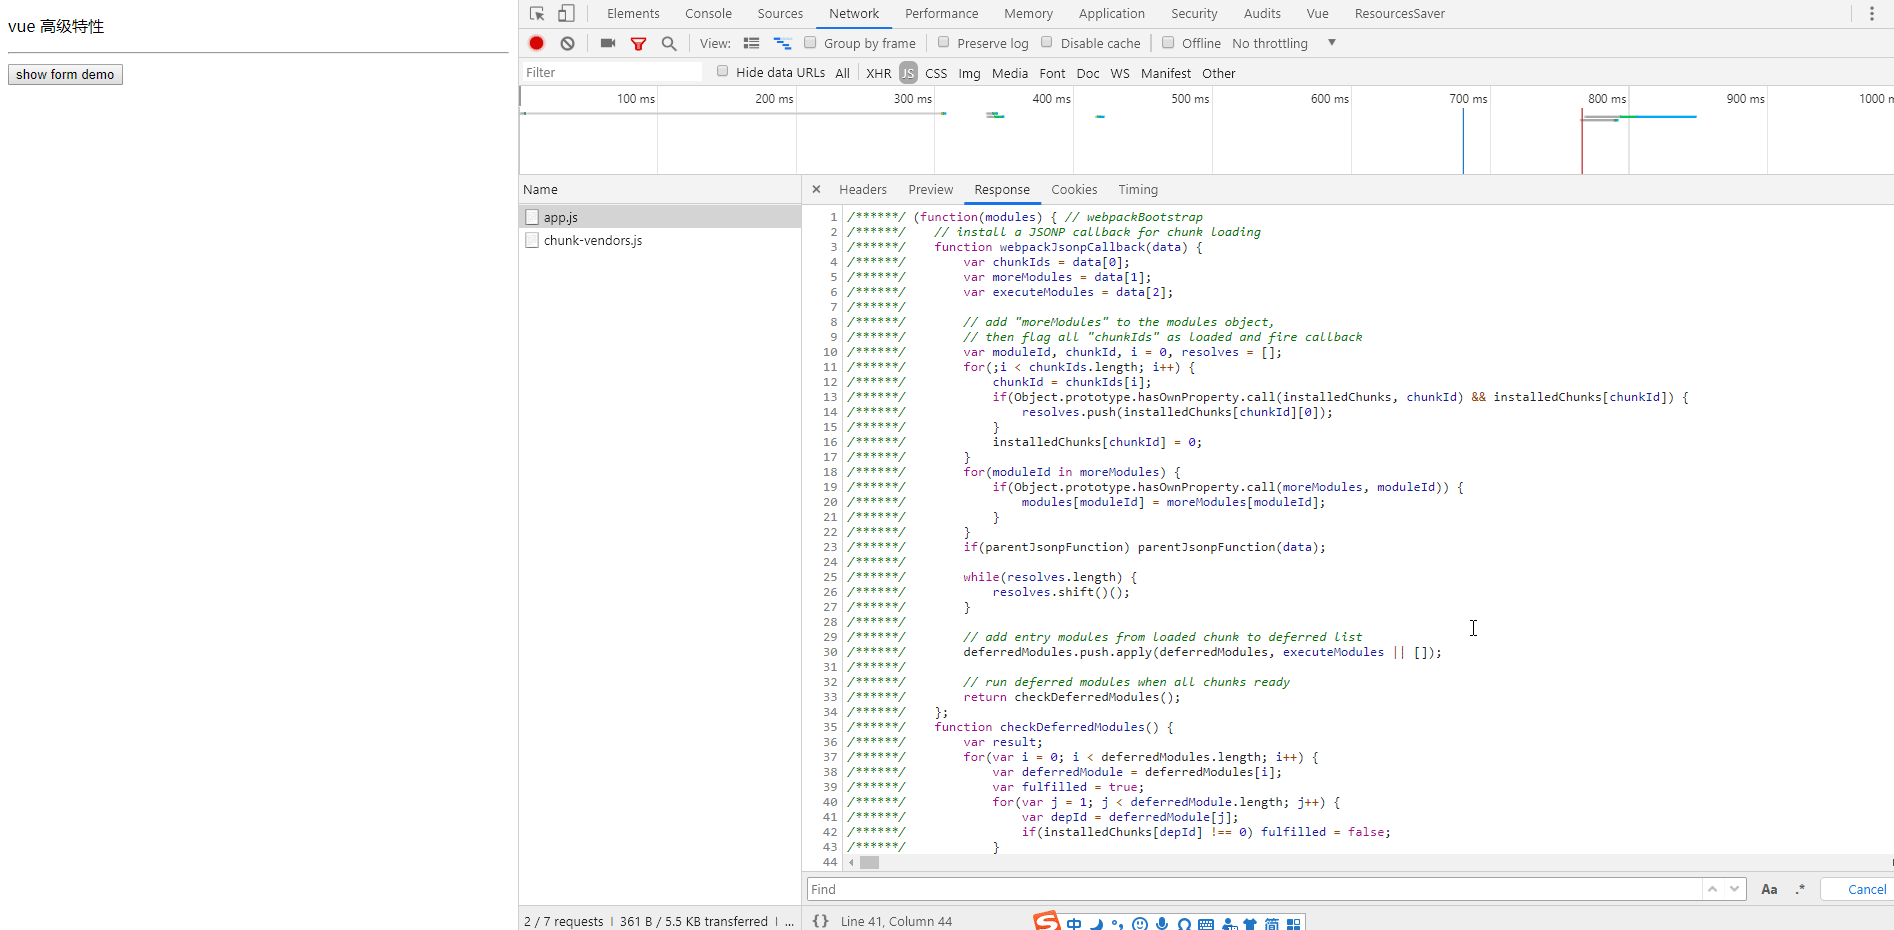The image size is (1894, 930).
Task: Open the DevTools three-dot customize menu
Action: (1872, 14)
